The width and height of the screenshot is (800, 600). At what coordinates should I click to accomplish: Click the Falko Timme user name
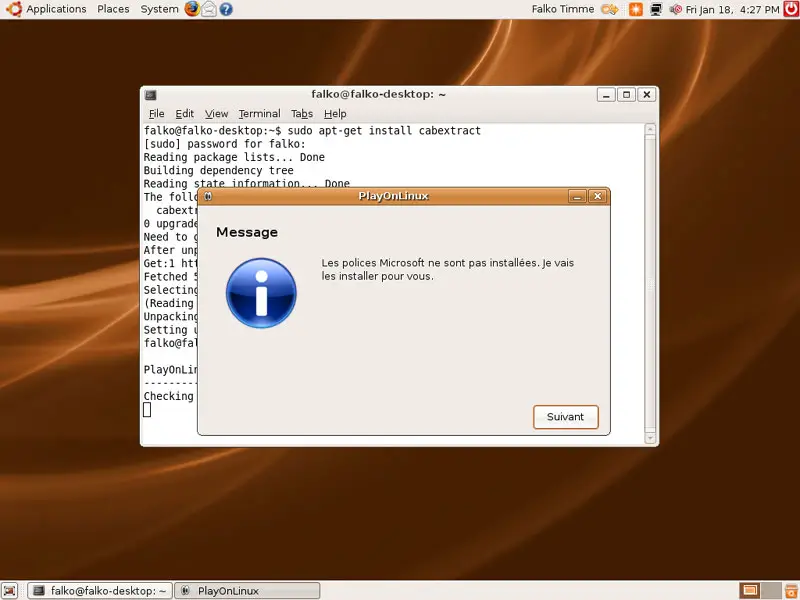(563, 9)
